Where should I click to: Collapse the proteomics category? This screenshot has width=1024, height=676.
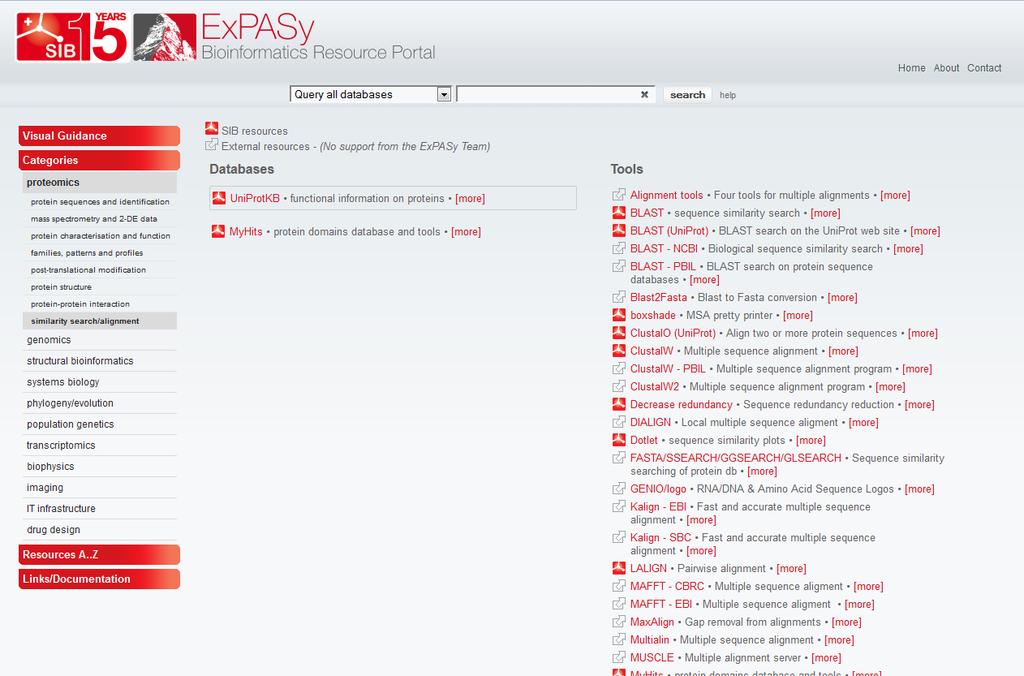(100, 182)
